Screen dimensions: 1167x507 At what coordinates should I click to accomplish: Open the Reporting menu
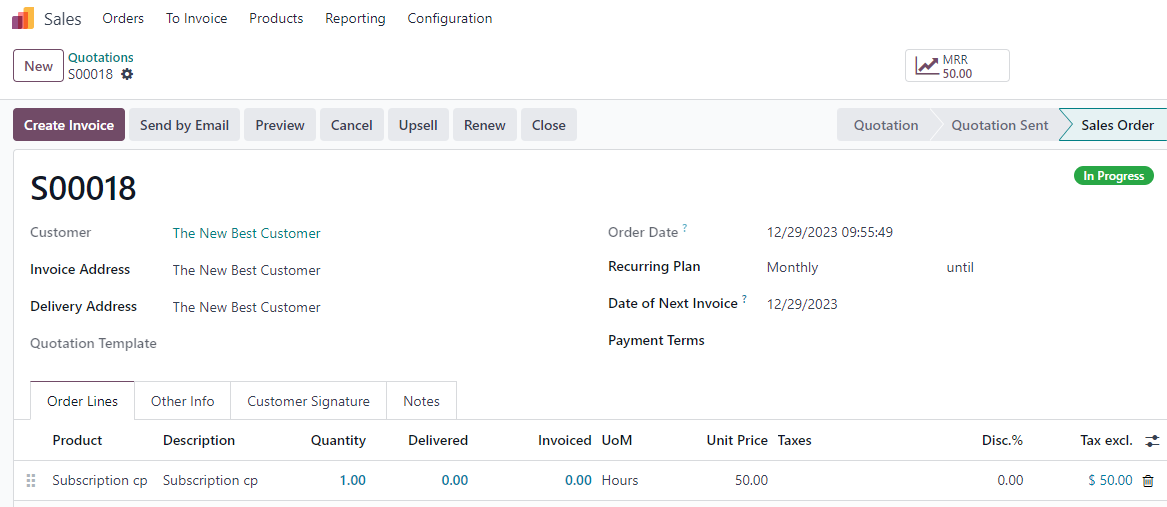pyautogui.click(x=355, y=19)
